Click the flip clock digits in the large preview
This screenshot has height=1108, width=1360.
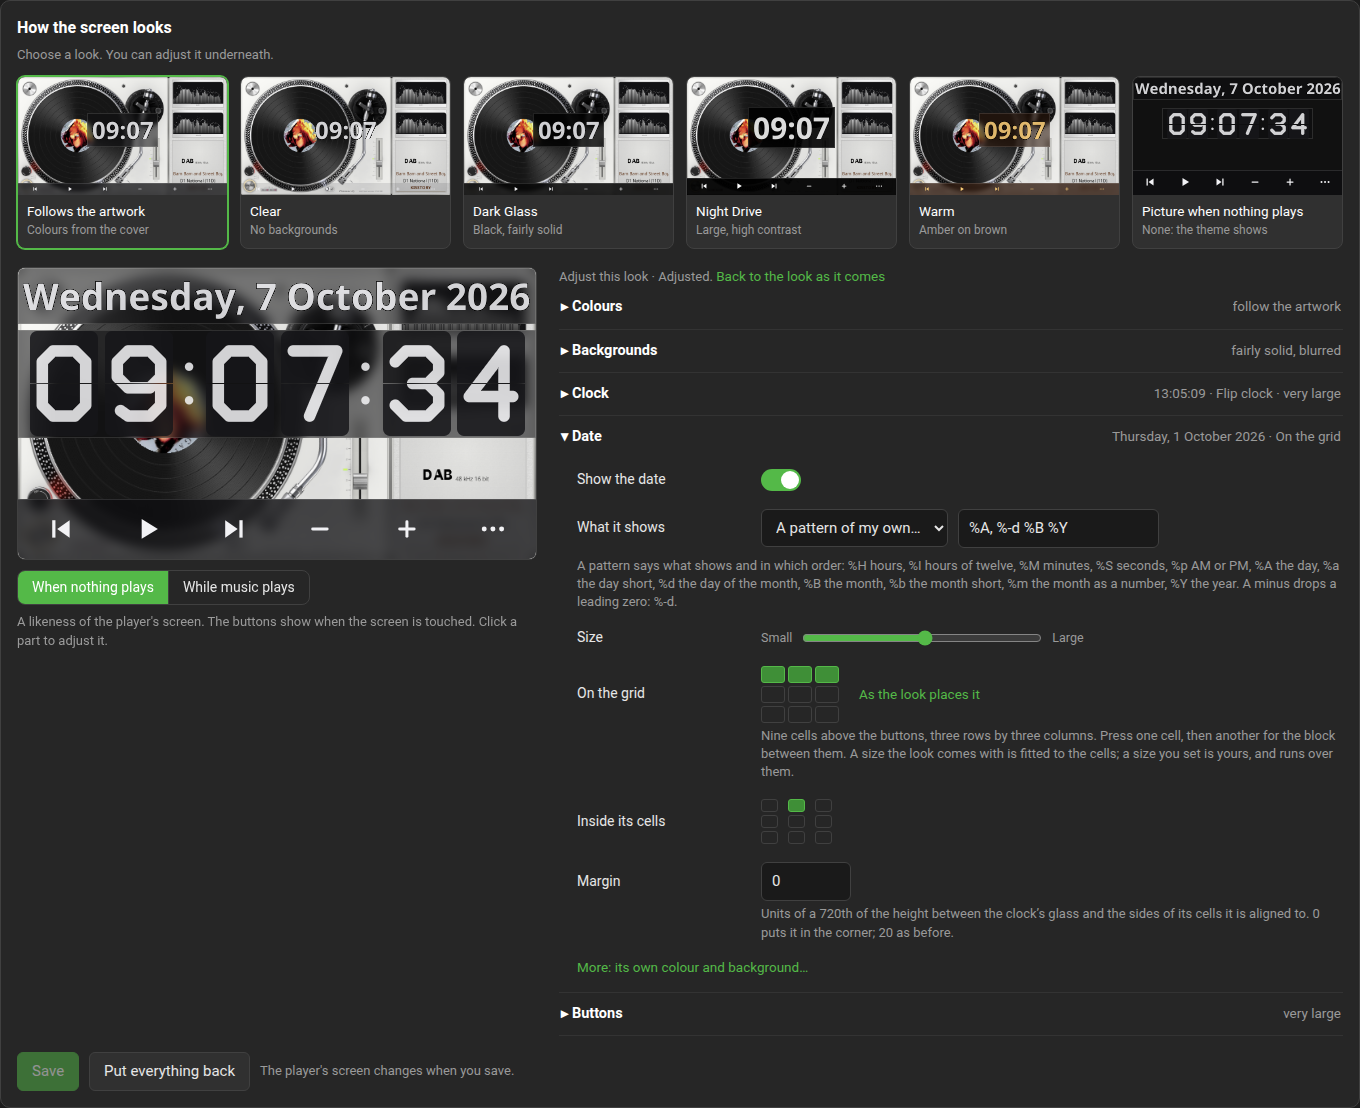point(277,384)
